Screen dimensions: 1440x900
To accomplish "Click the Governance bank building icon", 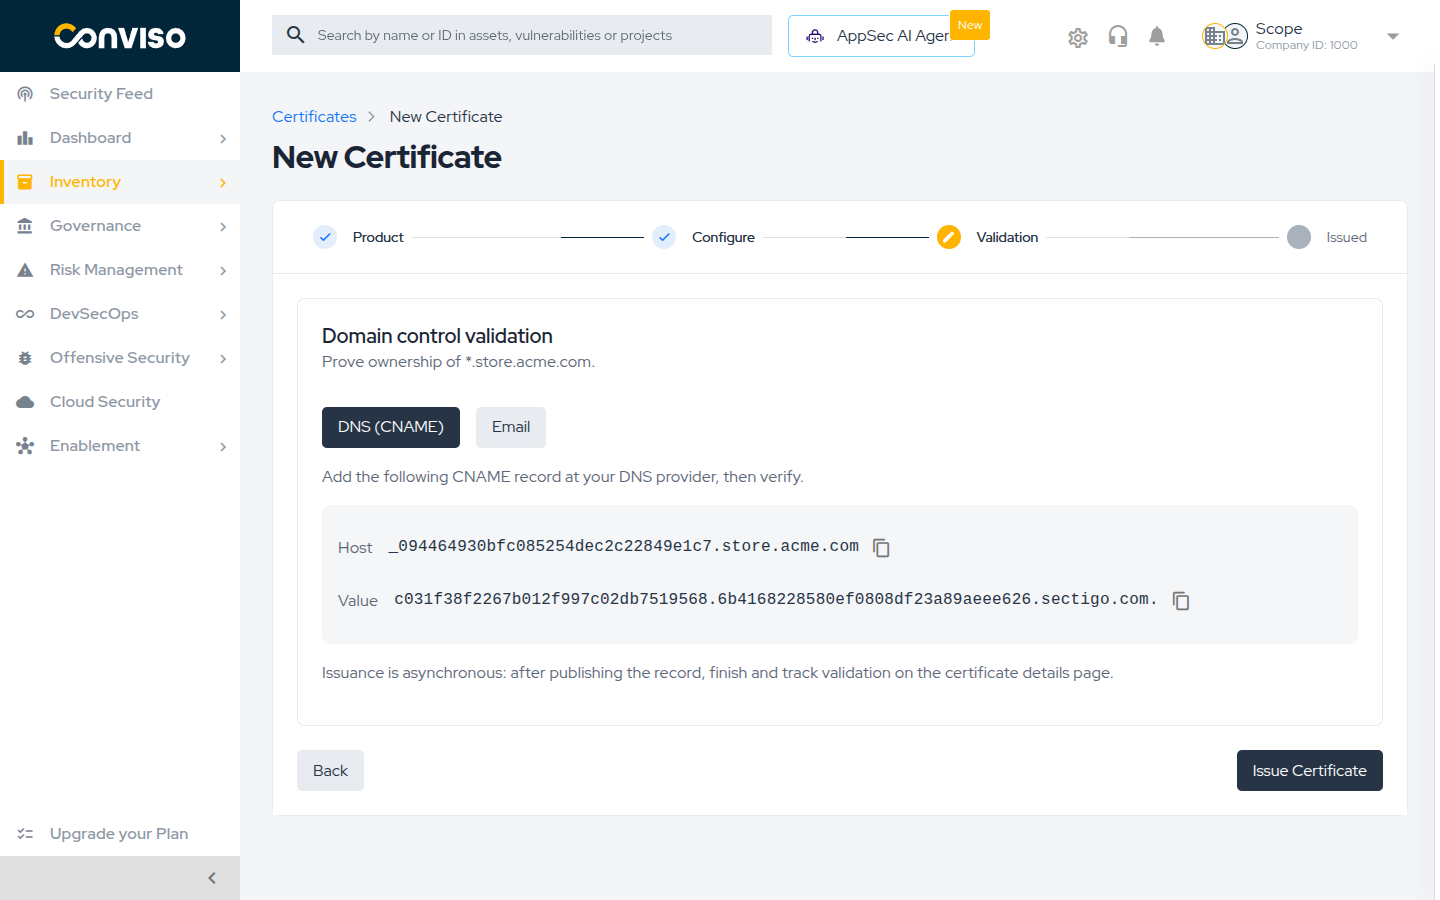I will [x=25, y=226].
